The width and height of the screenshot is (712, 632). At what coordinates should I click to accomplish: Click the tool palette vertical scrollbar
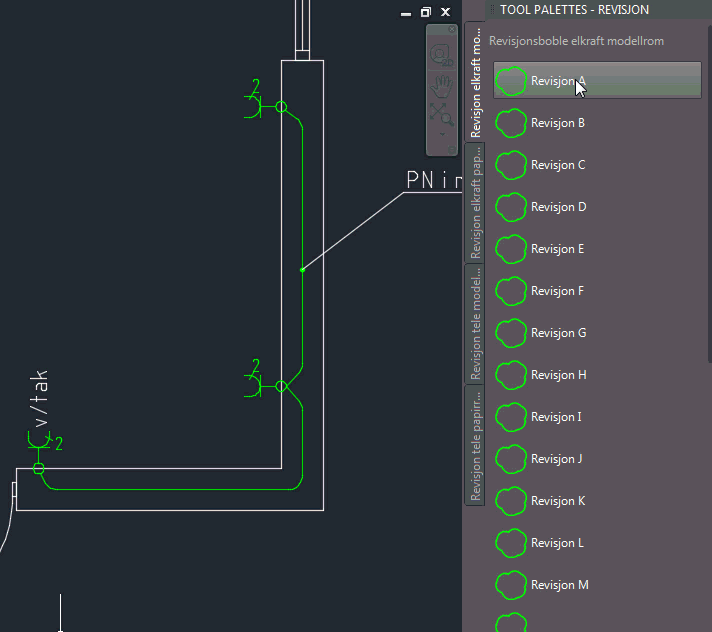709,200
